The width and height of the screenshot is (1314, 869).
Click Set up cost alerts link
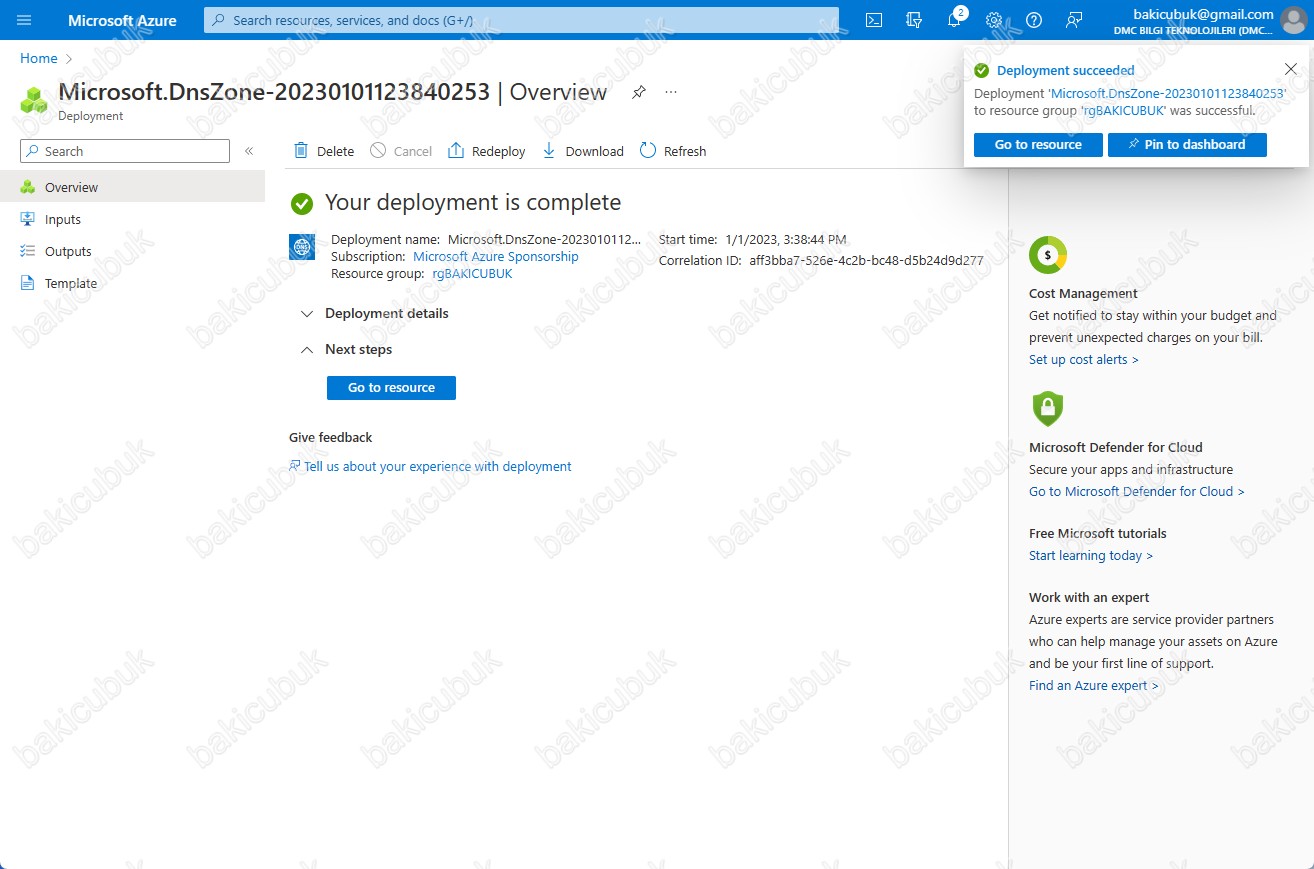coord(1083,360)
